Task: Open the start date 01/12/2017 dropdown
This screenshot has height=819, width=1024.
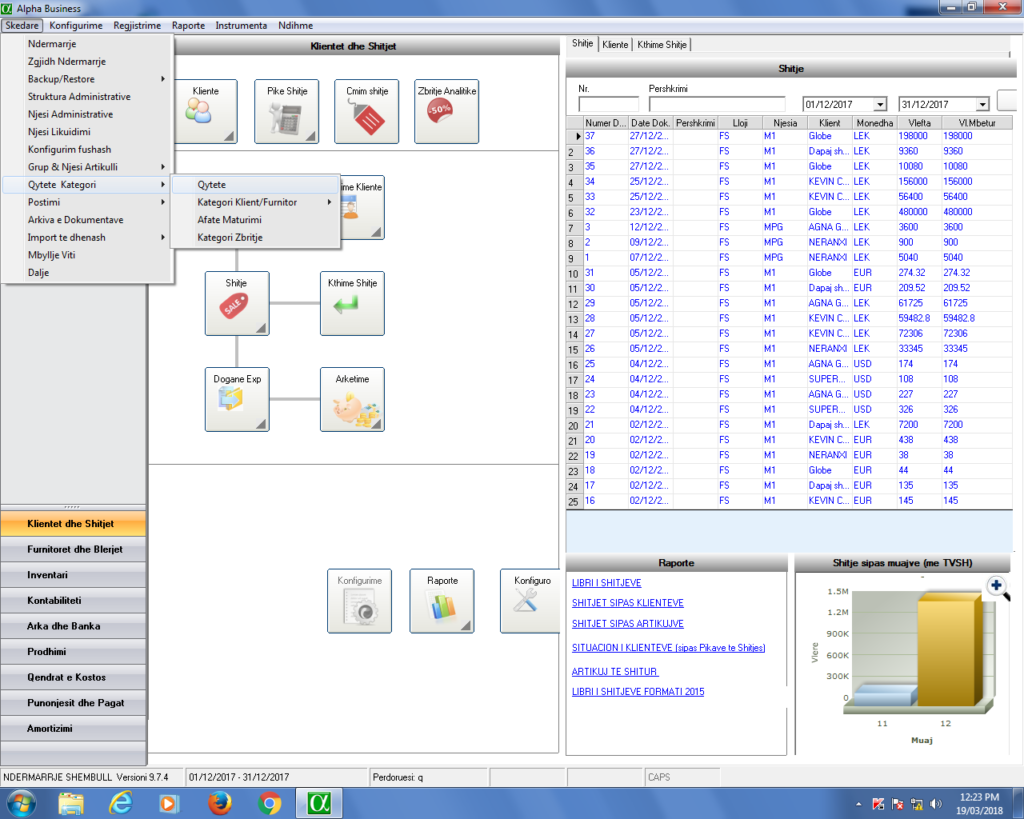Action: 880,104
